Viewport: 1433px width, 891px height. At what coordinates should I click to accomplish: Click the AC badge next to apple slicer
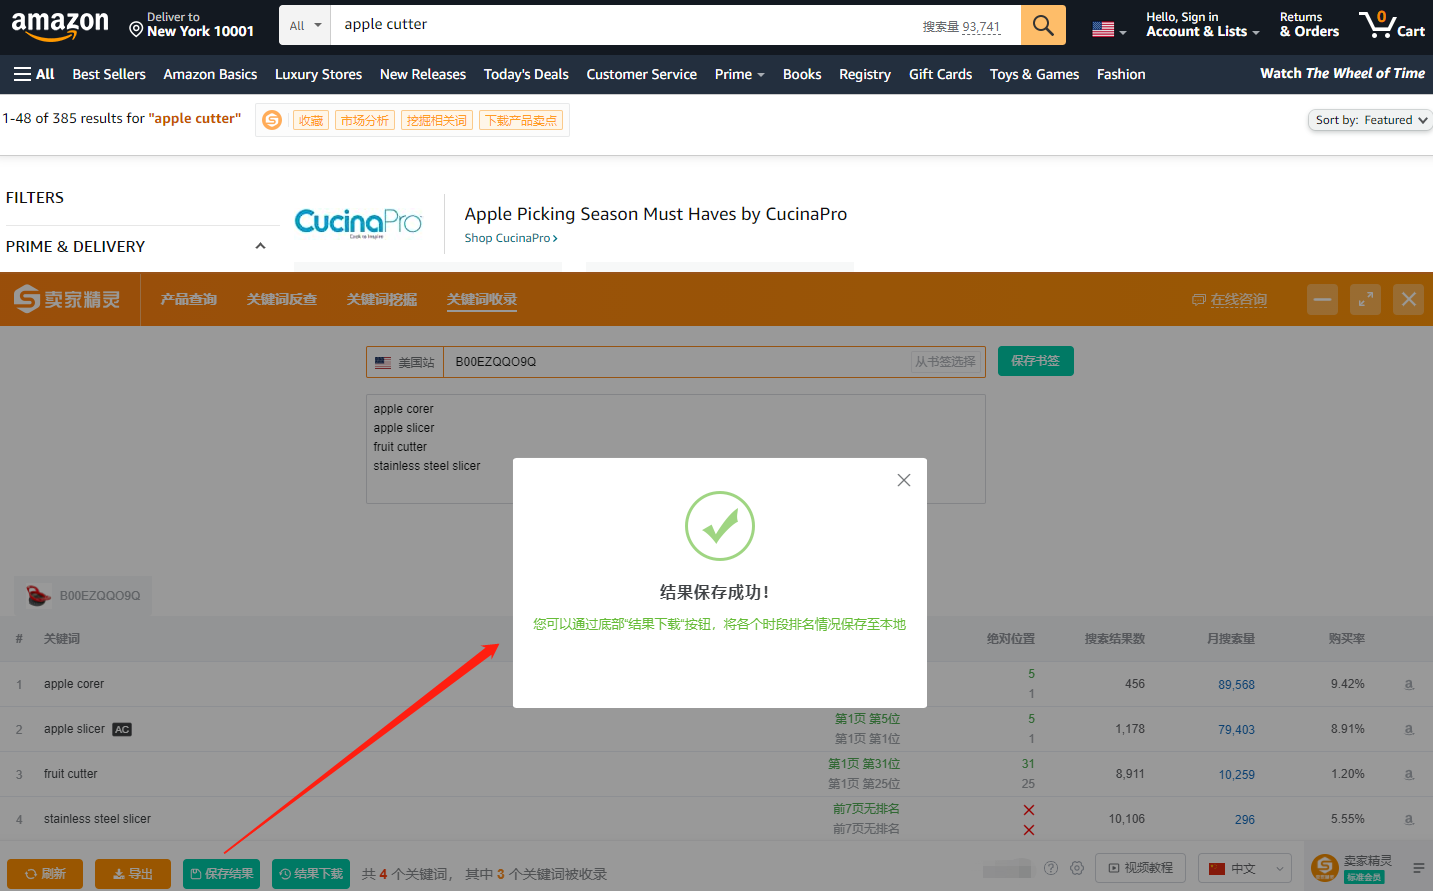[x=122, y=730]
